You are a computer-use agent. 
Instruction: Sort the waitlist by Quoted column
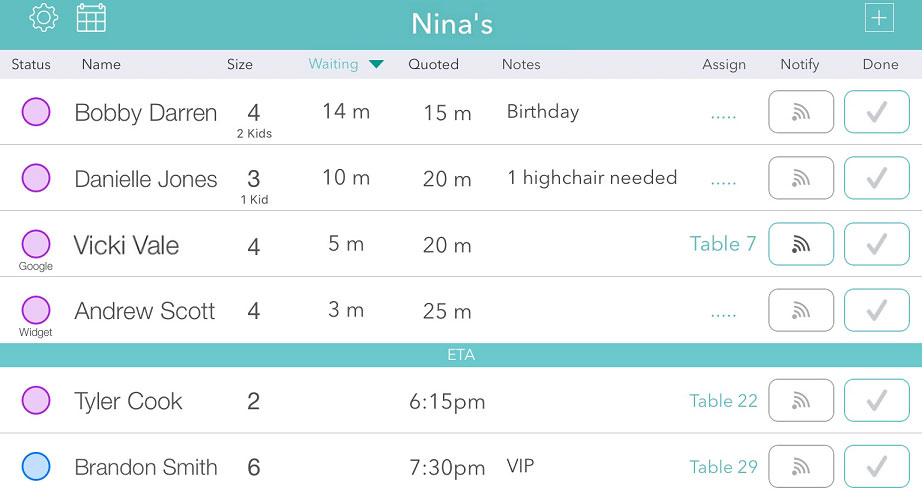tap(433, 64)
